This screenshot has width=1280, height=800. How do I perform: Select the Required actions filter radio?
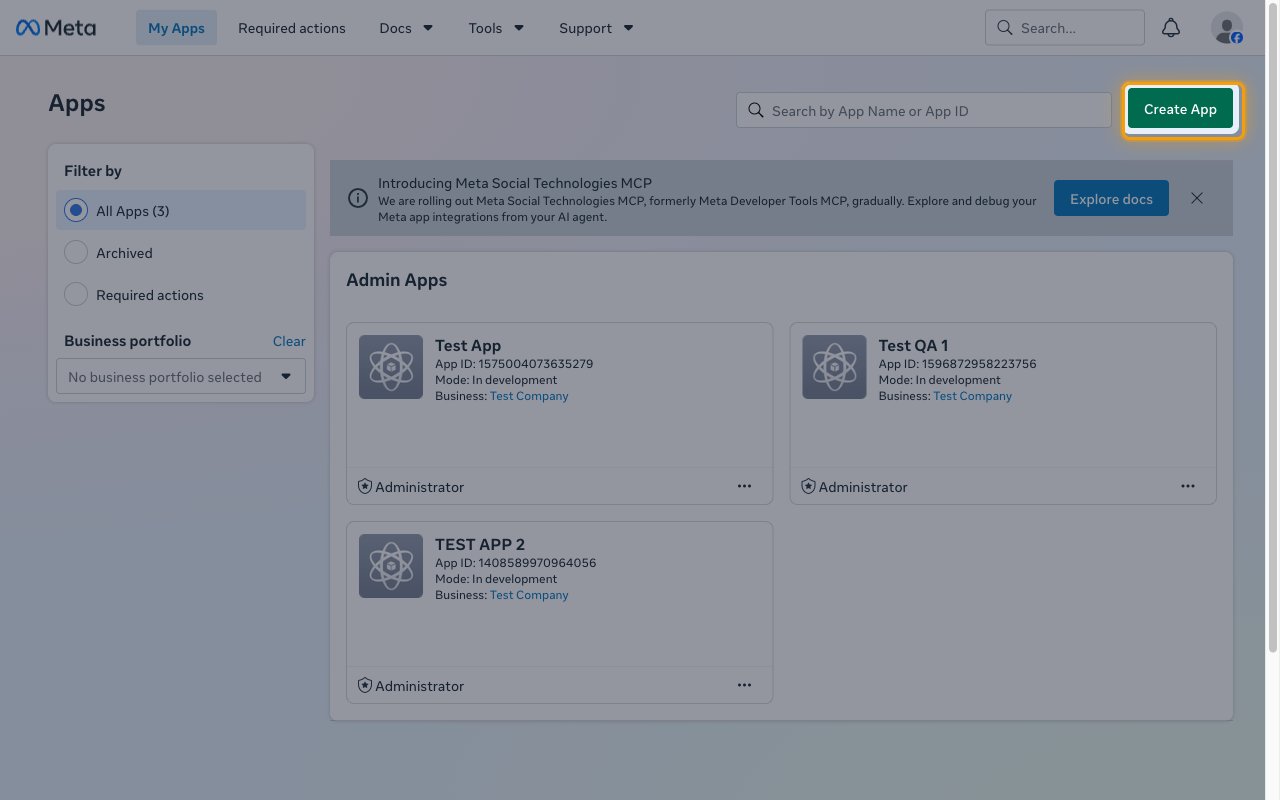[x=76, y=295]
